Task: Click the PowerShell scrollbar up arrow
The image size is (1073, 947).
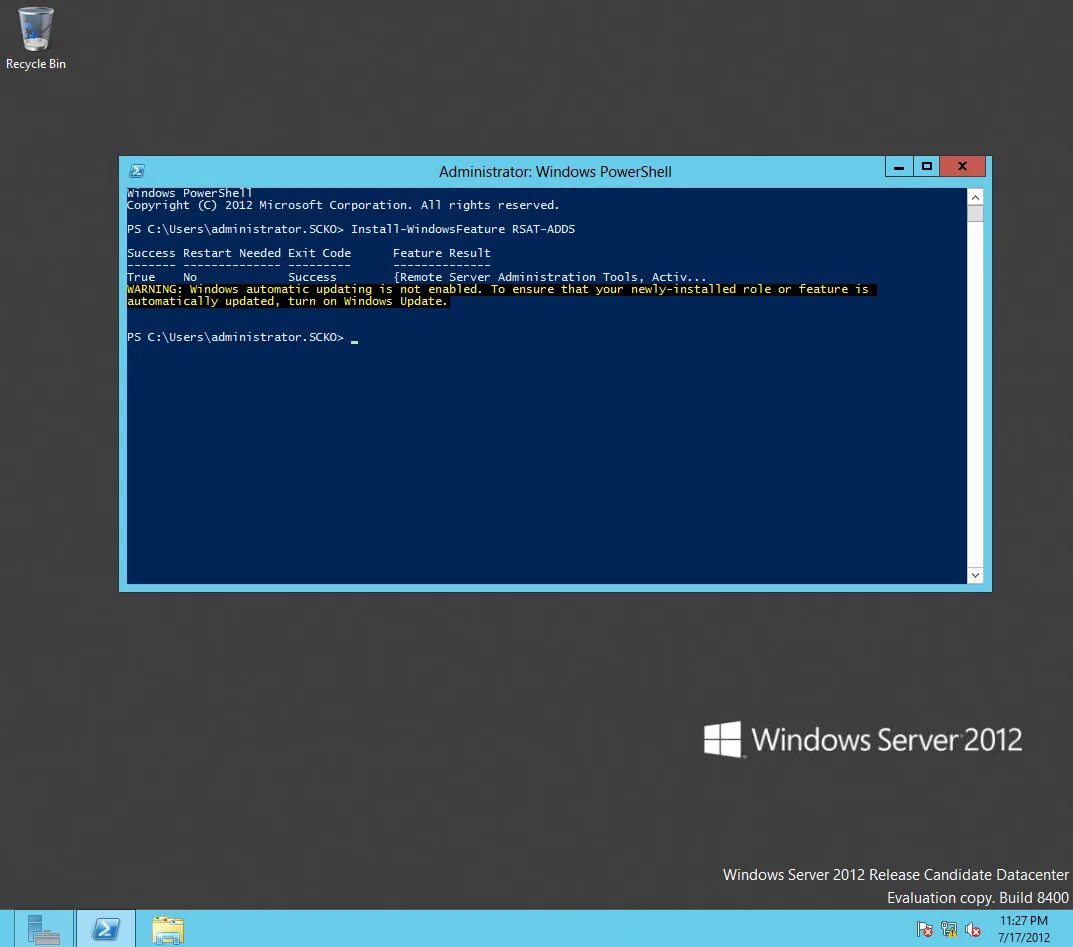Action: [x=975, y=197]
